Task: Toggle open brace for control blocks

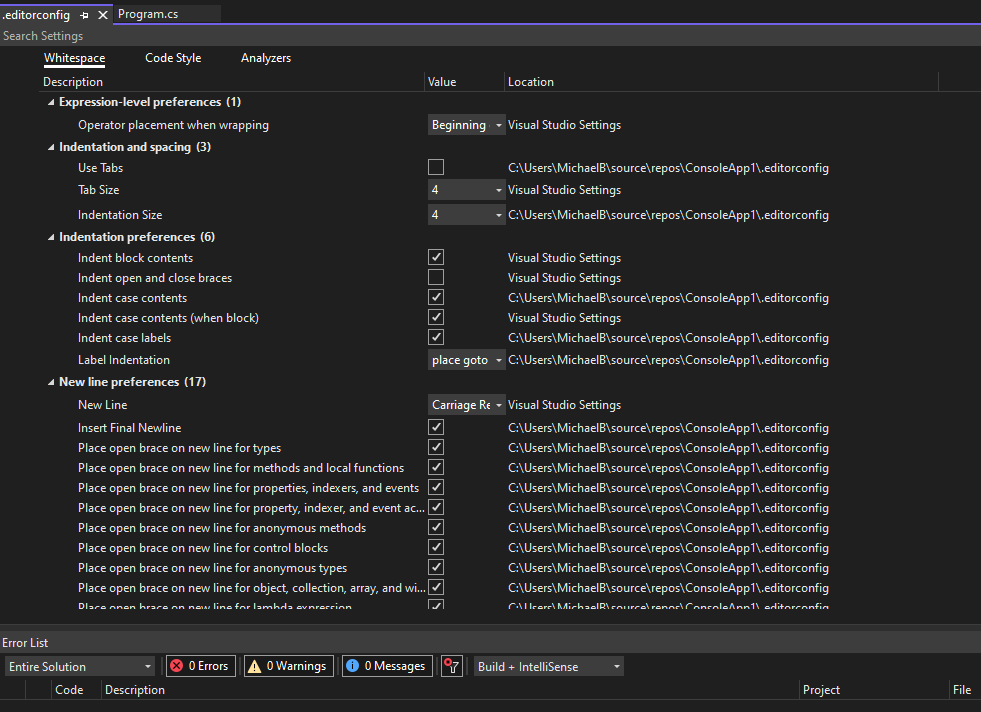Action: (x=436, y=547)
